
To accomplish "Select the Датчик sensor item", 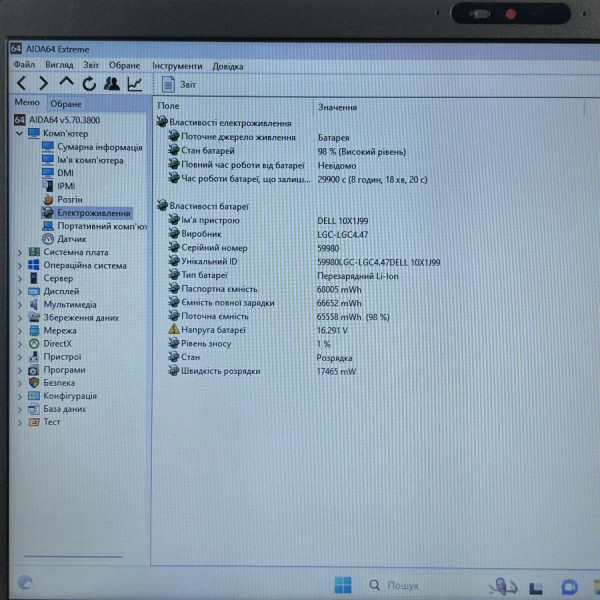I will pos(64,239).
